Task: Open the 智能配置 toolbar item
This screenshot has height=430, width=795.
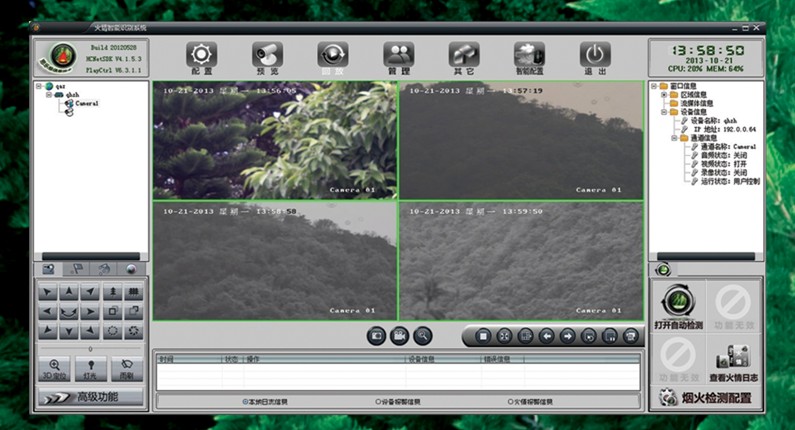Action: (x=529, y=56)
